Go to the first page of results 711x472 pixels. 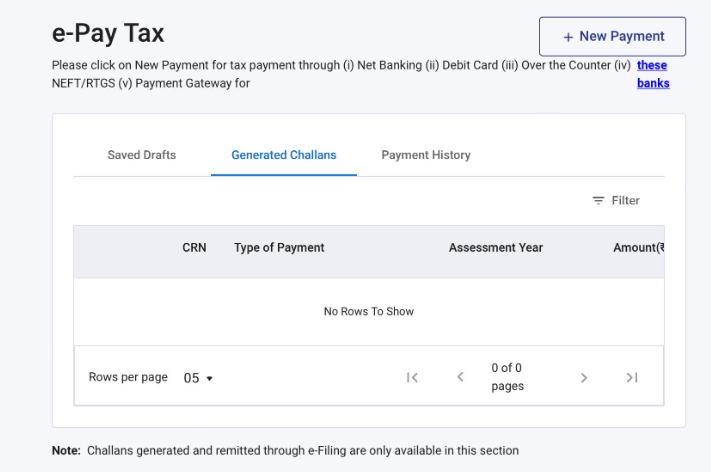point(412,377)
